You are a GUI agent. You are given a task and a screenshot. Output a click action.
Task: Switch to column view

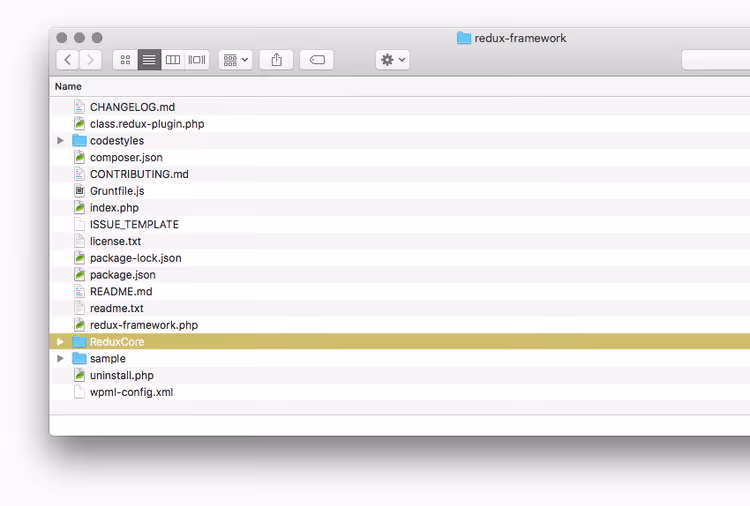click(173, 60)
